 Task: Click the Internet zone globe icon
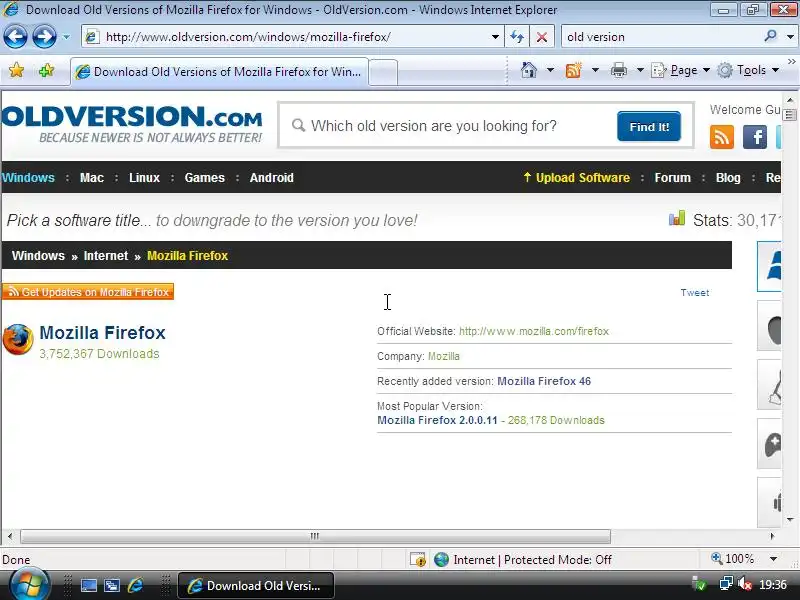441,560
